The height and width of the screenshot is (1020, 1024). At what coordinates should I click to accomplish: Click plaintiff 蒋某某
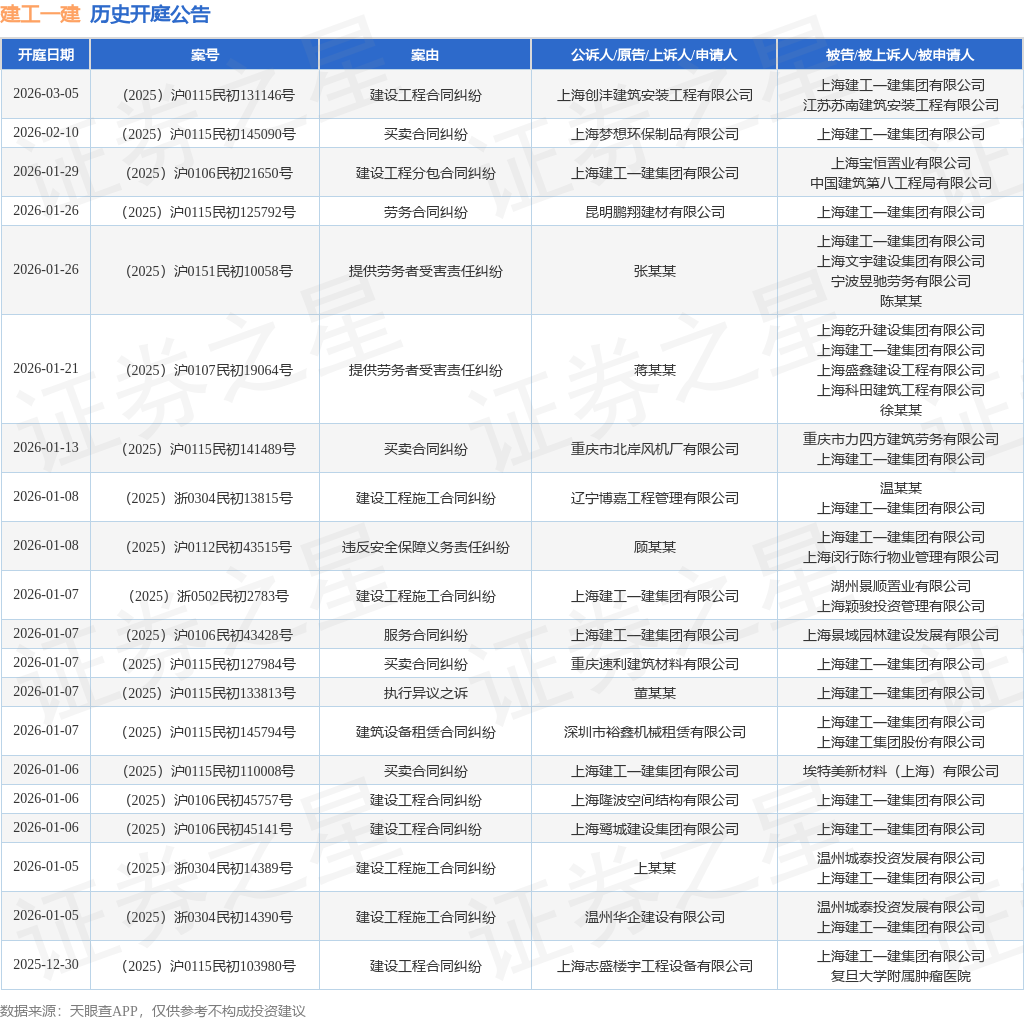pos(654,371)
